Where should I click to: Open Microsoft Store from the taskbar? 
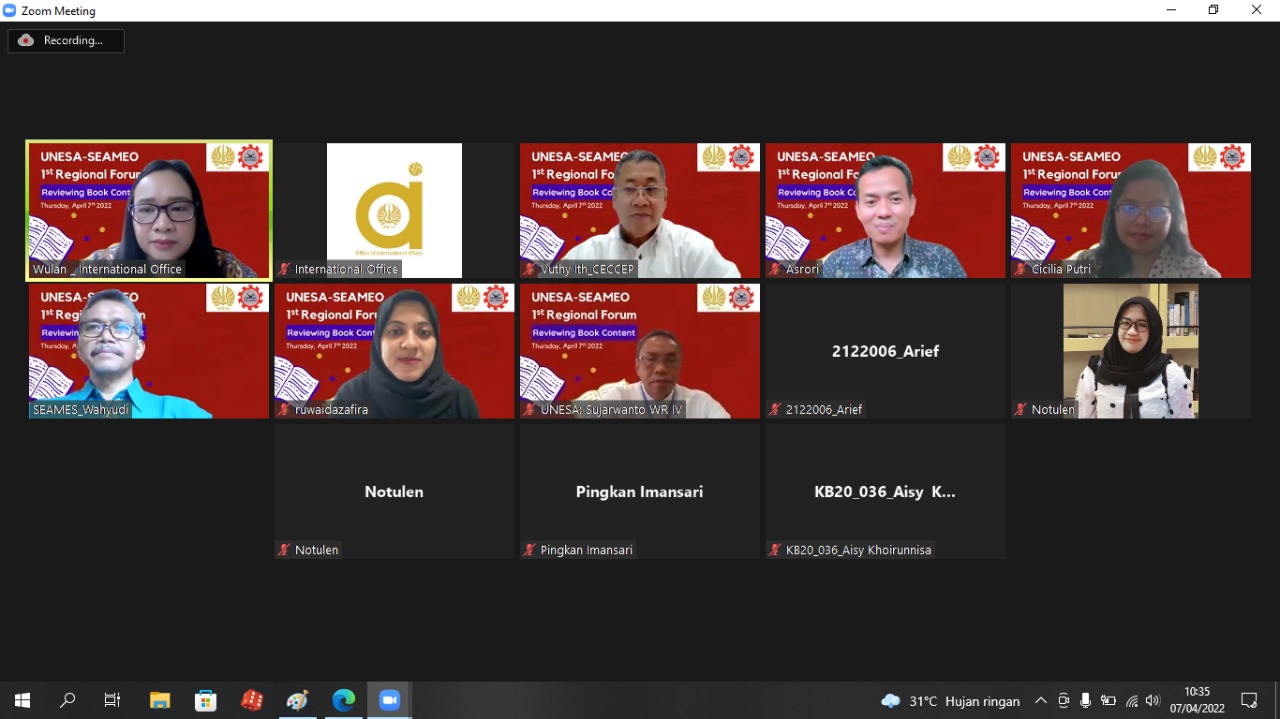(206, 700)
